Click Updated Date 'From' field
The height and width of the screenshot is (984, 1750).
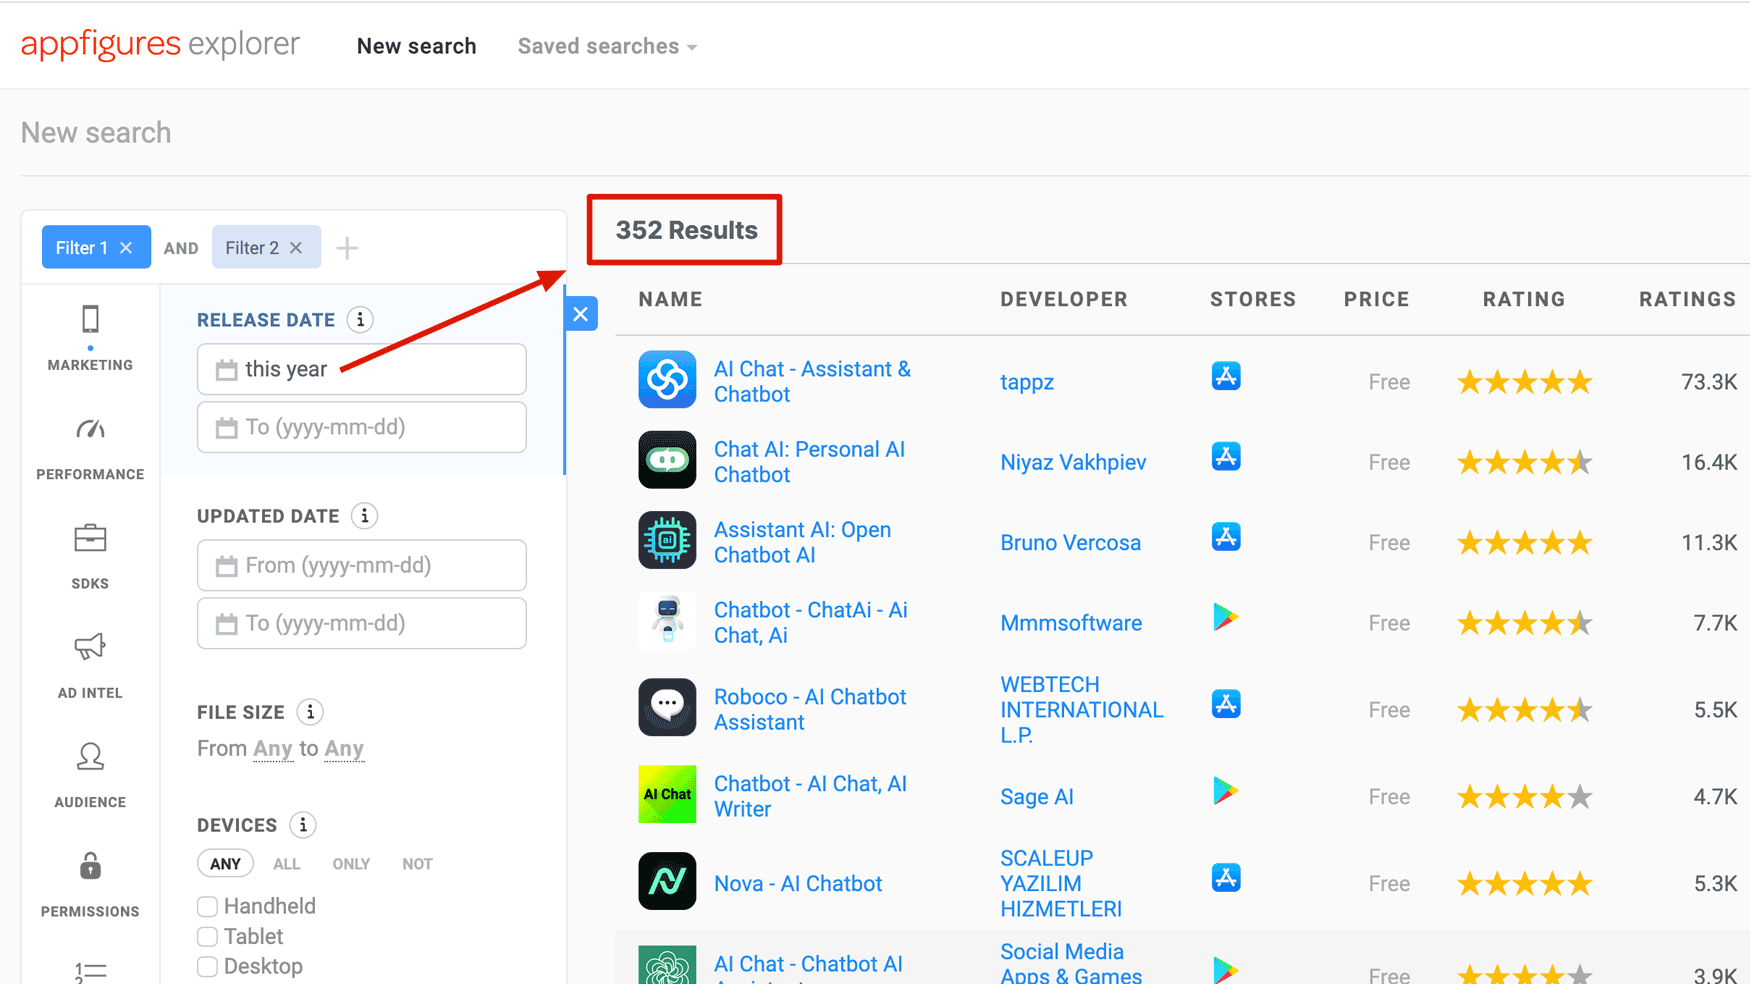[362, 565]
